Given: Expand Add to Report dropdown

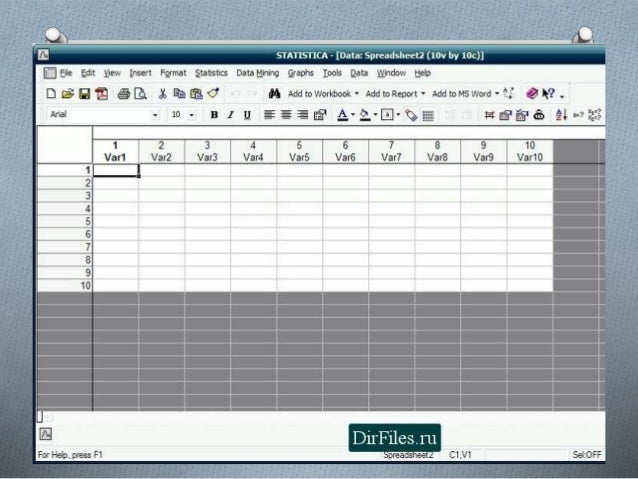Looking at the screenshot, I should click(423, 94).
